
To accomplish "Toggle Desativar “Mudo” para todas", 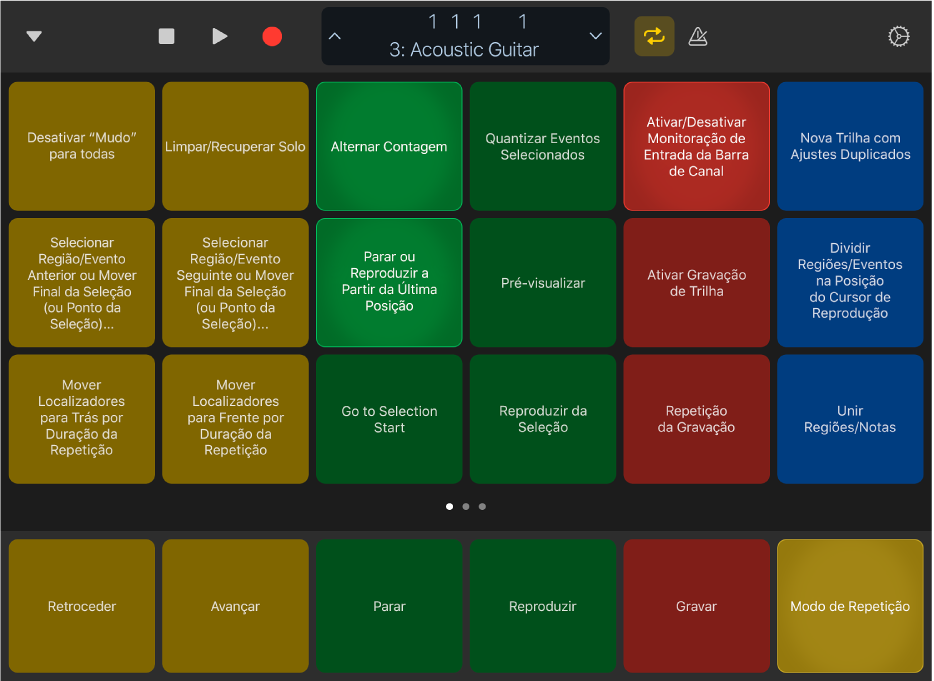I will (81, 146).
